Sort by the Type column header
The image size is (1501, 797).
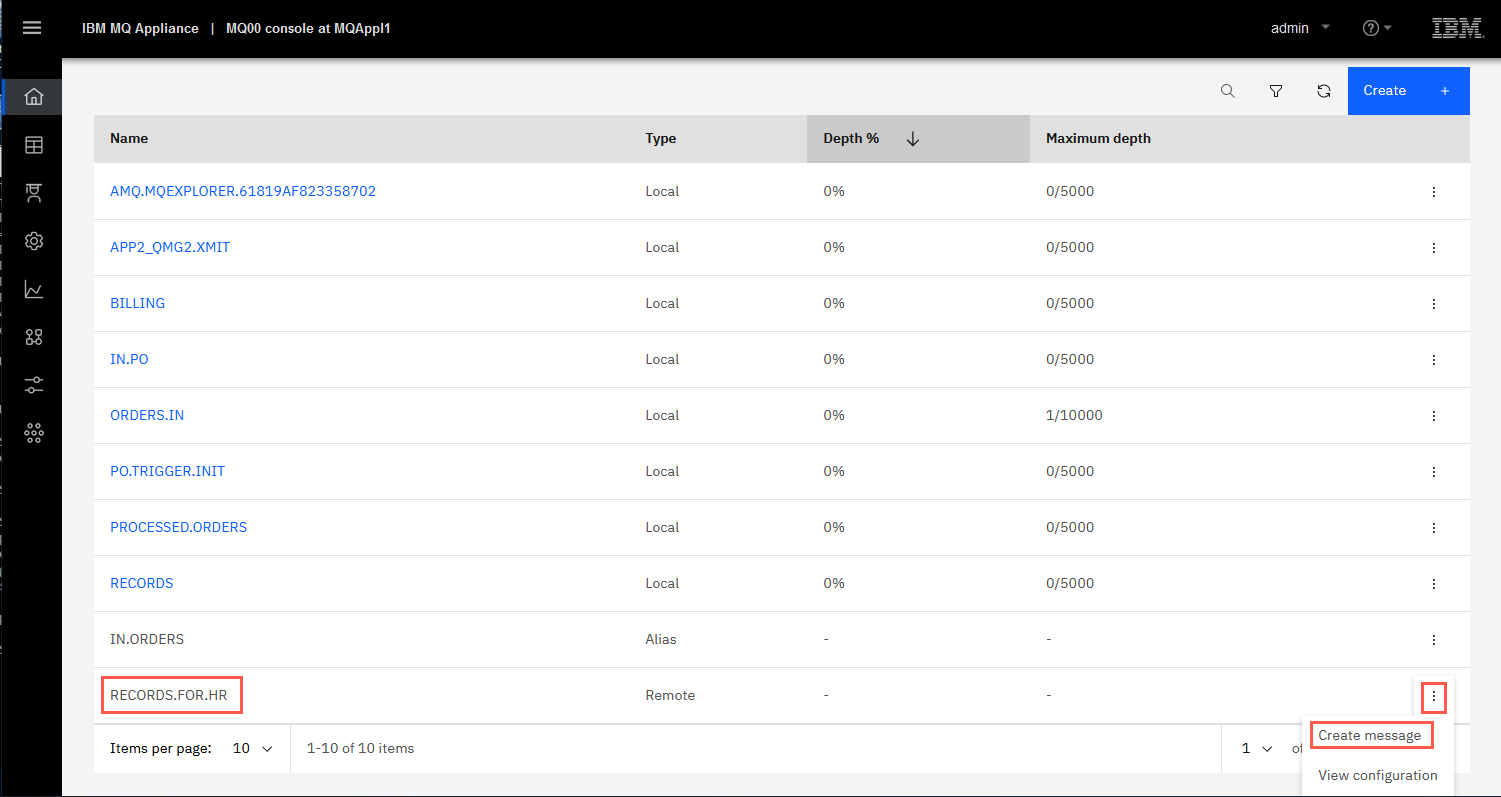point(661,139)
